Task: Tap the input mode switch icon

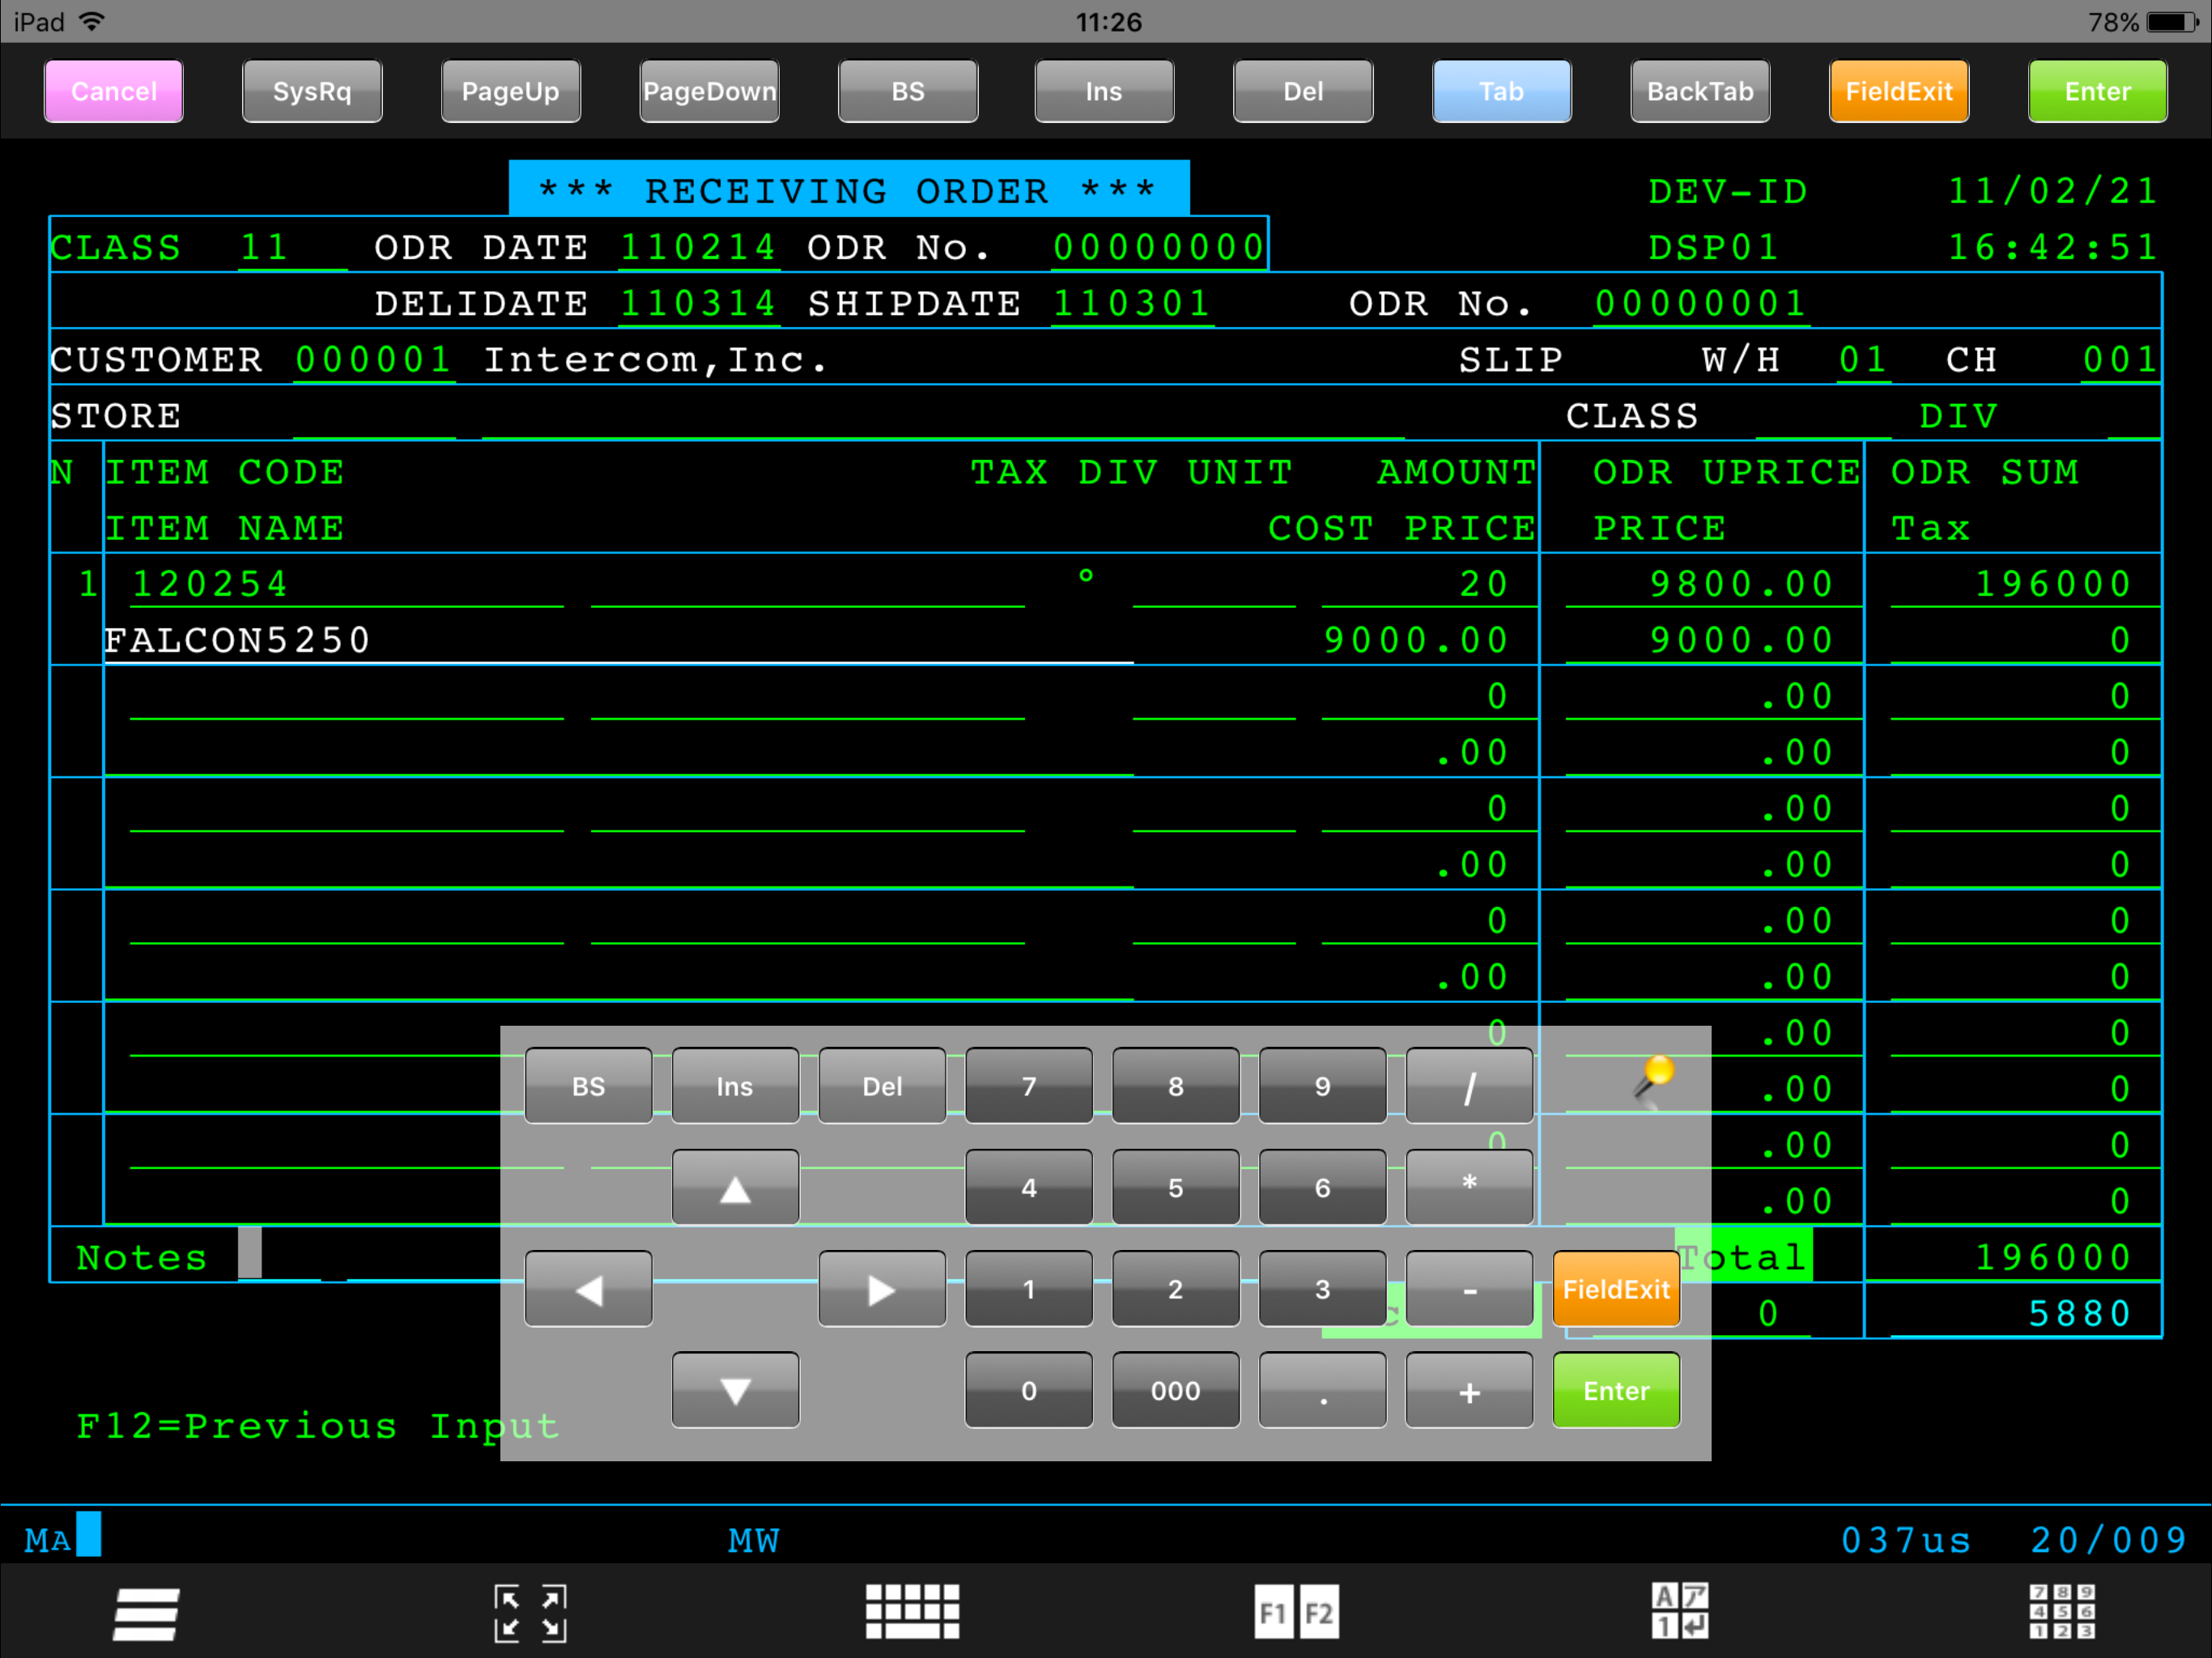Action: tap(1679, 1611)
